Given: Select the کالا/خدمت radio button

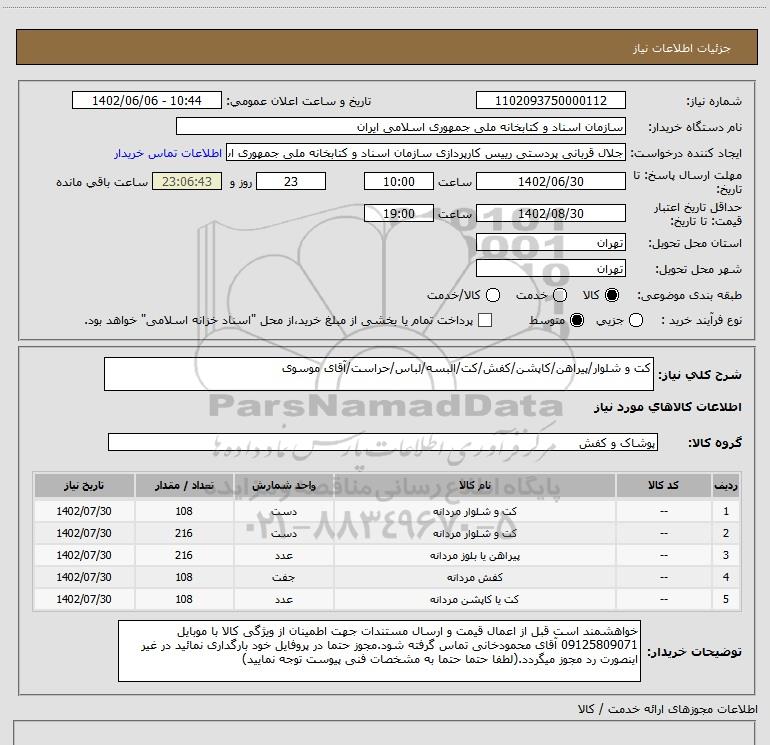Looking at the screenshot, I should (493, 295).
